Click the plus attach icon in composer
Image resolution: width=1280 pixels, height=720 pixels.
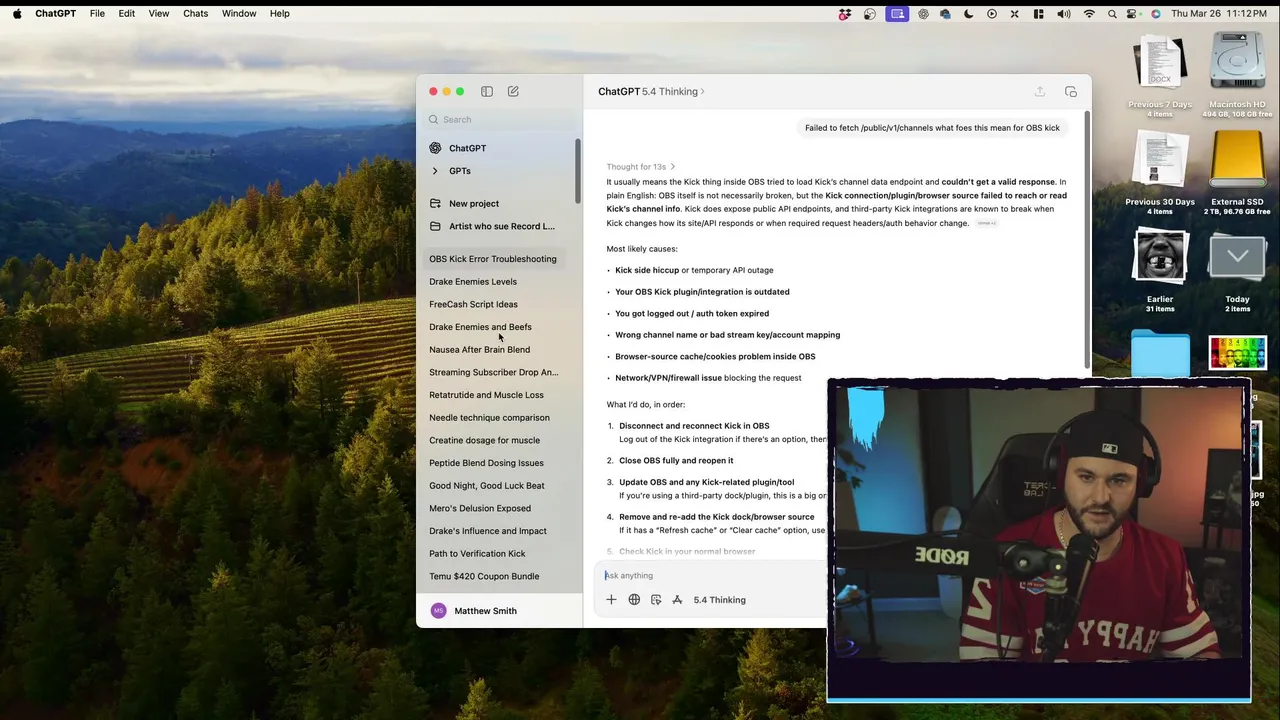(611, 600)
